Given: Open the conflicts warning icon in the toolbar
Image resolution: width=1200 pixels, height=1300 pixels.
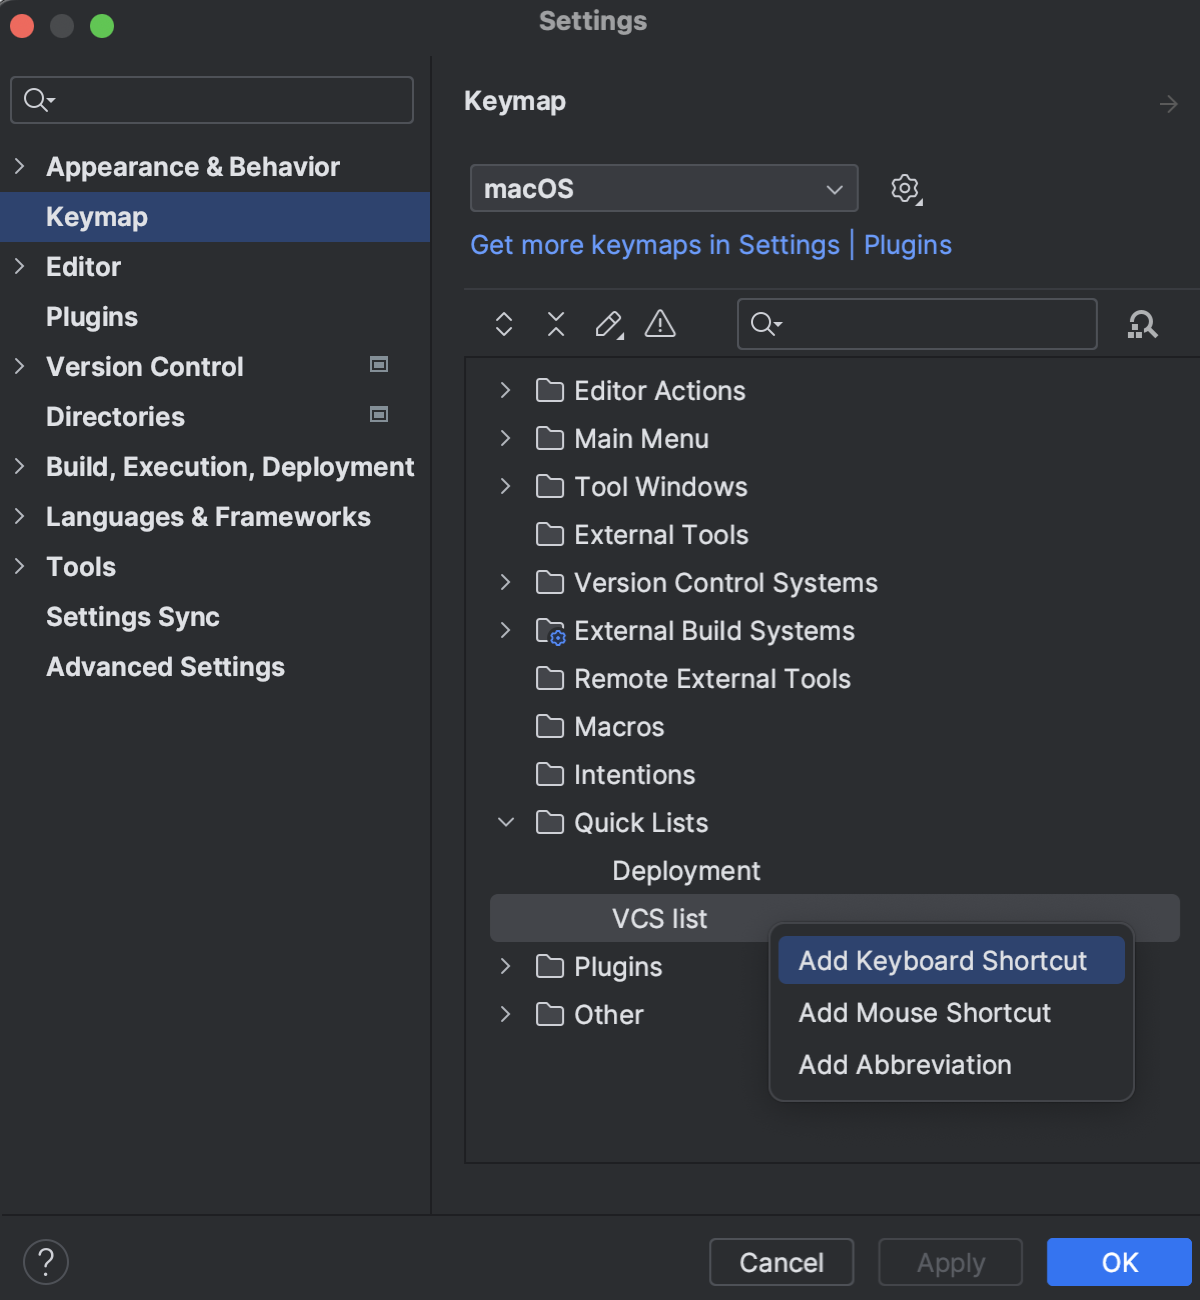Looking at the screenshot, I should [x=660, y=324].
